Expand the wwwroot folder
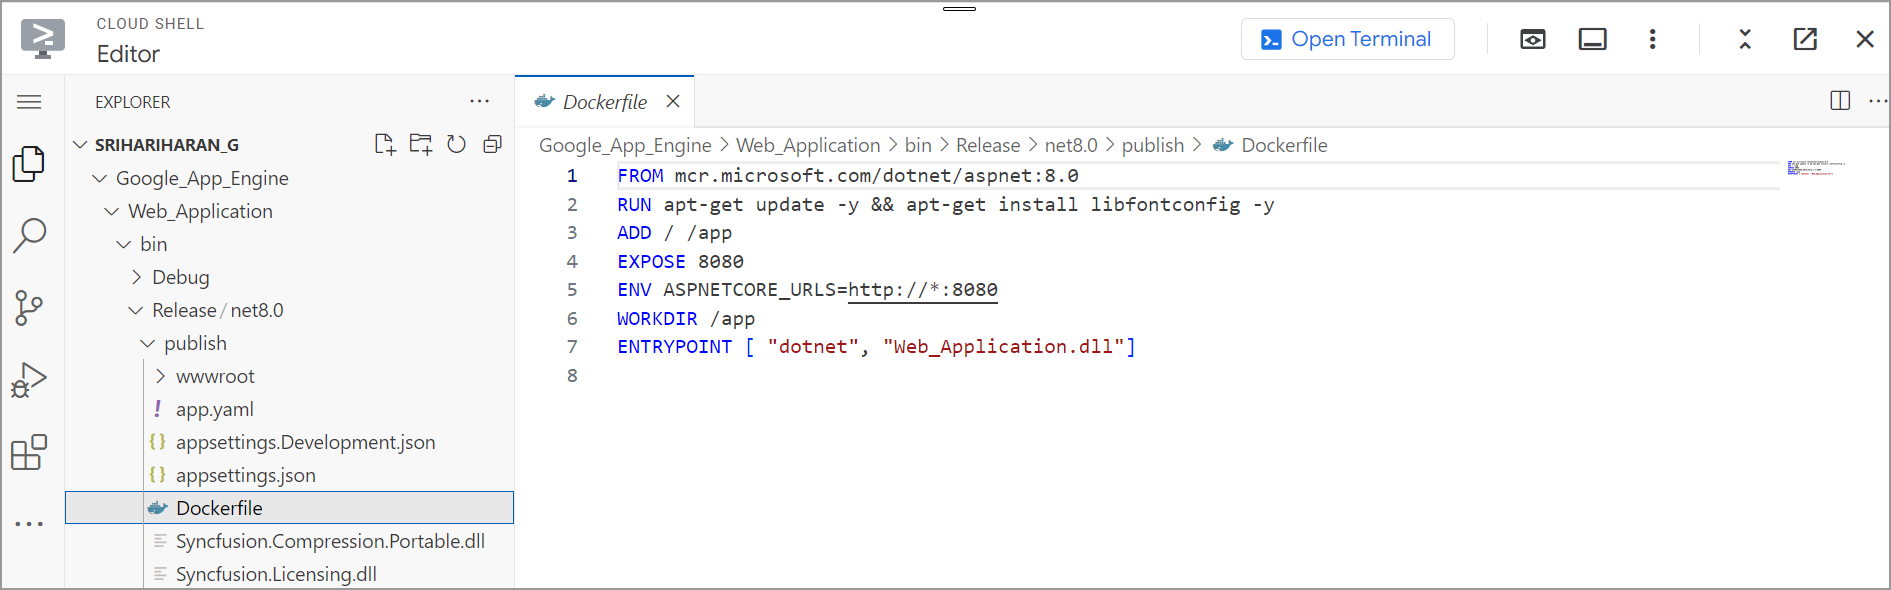Screen dimensions: 1891x590 click(x=214, y=376)
